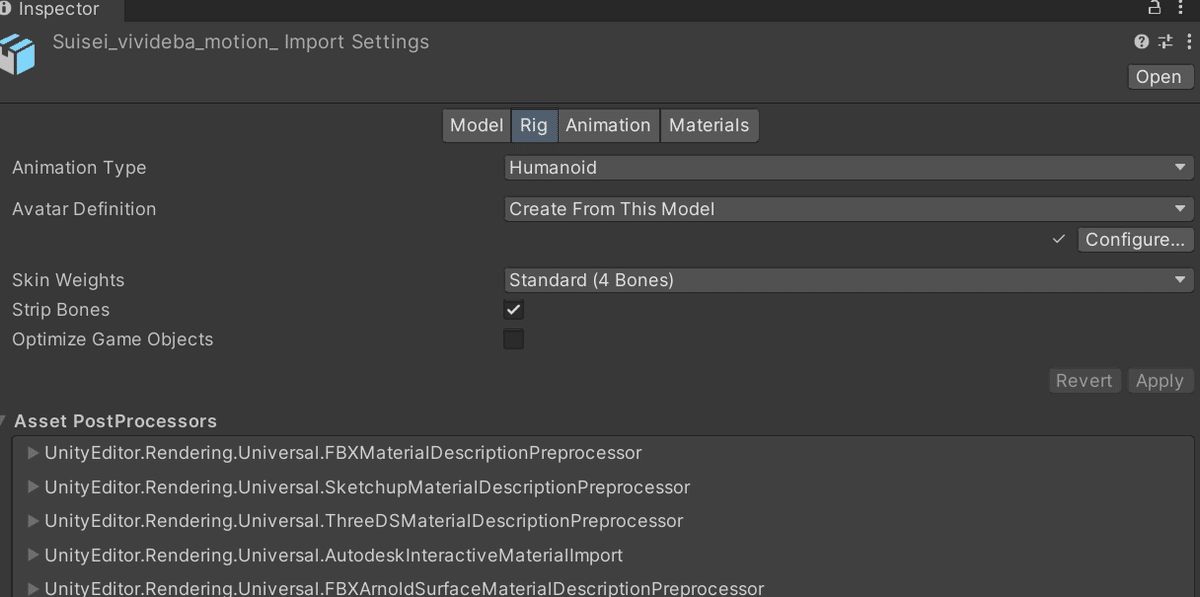Viewport: 1200px width, 597px height.
Task: Click the Configure... button
Action: (x=1135, y=240)
